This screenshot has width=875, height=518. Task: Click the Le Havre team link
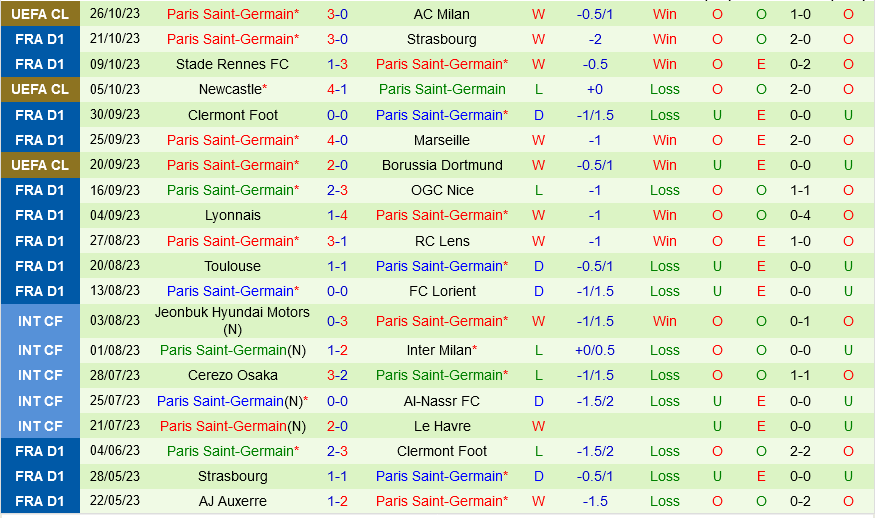441,426
